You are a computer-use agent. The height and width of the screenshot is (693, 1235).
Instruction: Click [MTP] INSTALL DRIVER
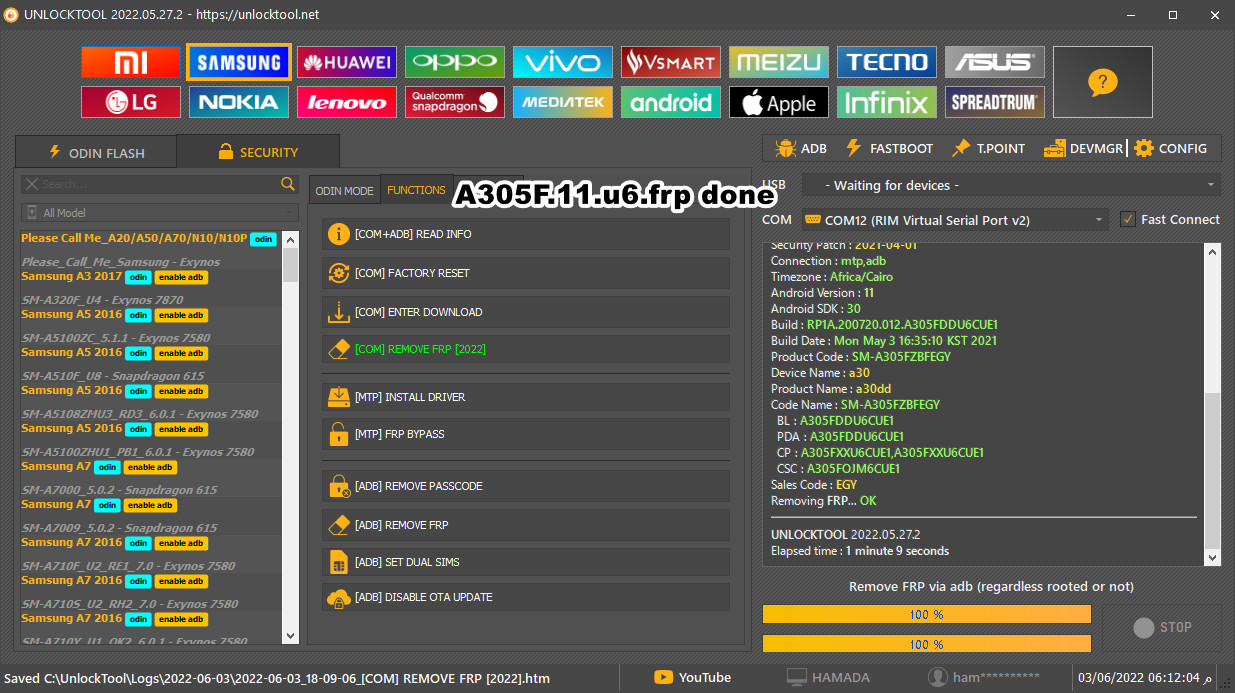(x=525, y=397)
